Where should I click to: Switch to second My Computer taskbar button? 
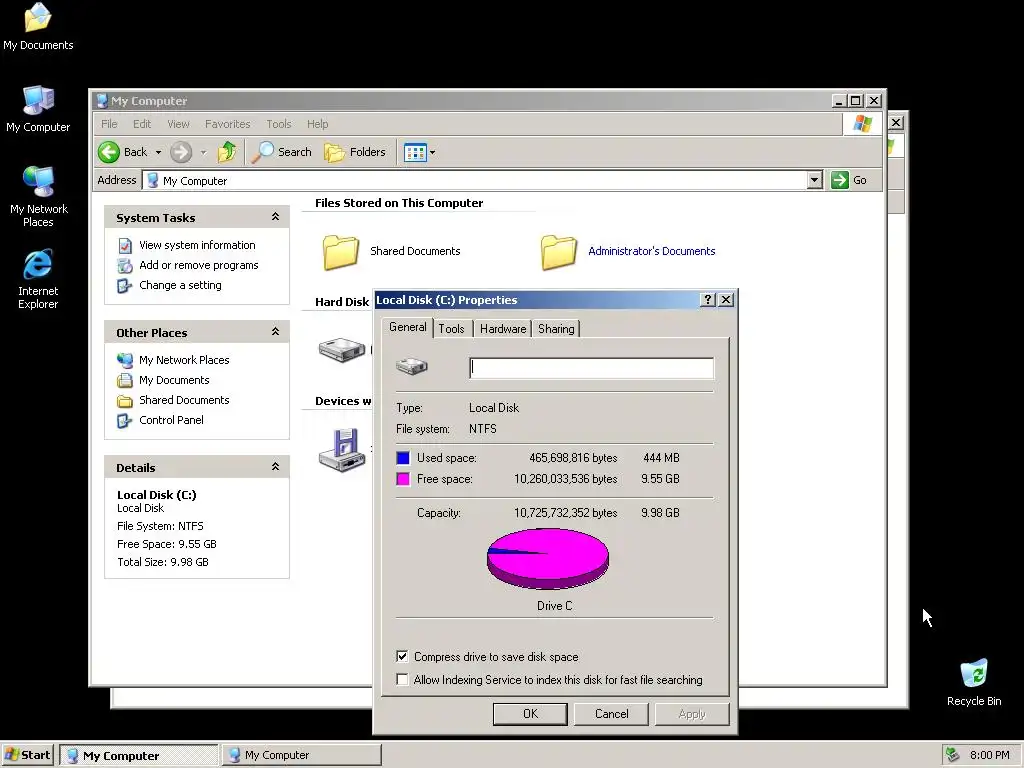[x=302, y=755]
